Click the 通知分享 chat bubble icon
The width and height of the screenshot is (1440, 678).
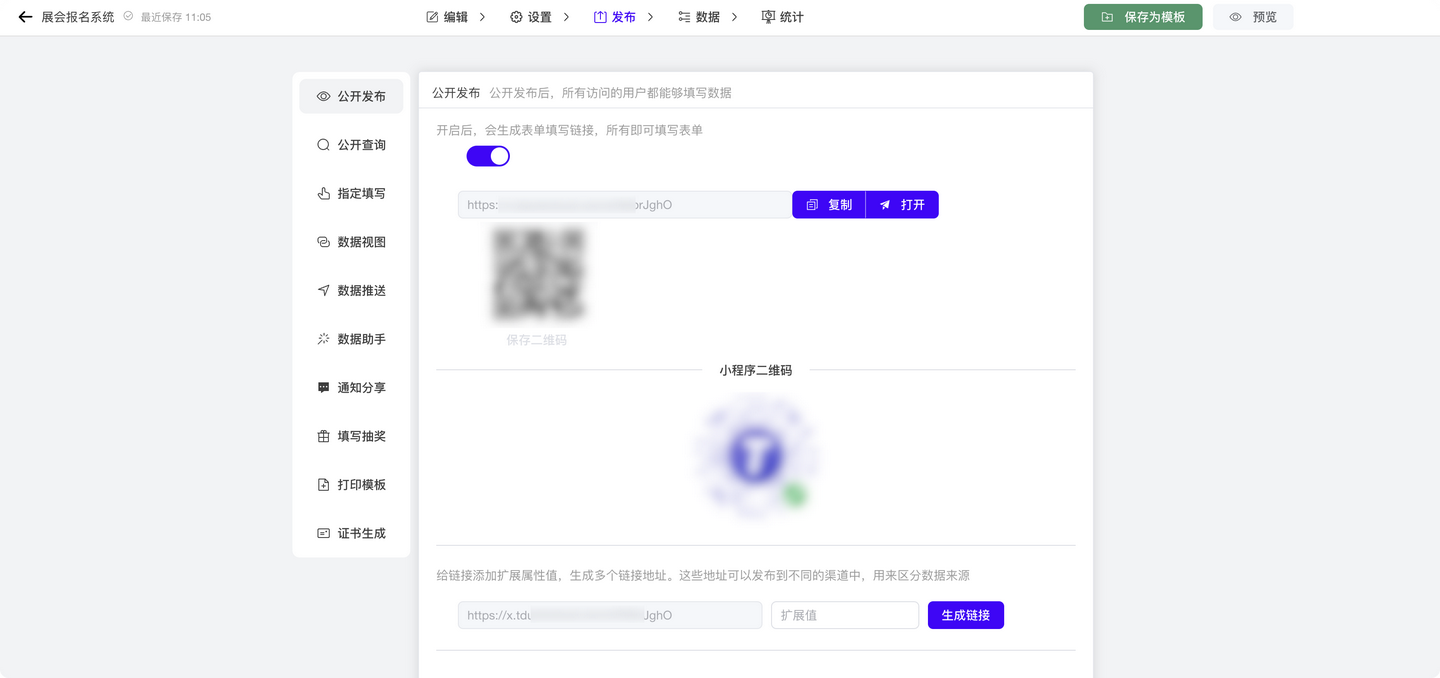tap(323, 387)
